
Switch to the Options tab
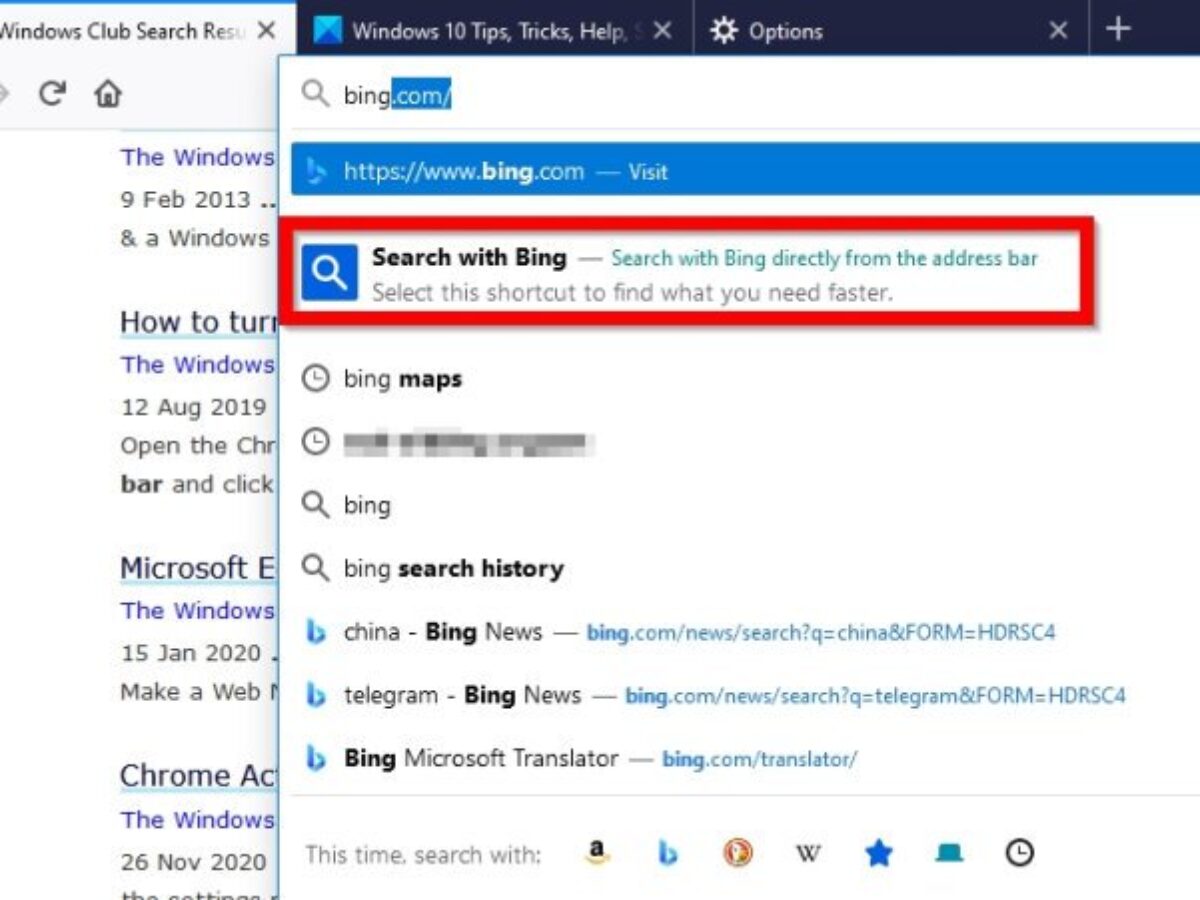890,31
